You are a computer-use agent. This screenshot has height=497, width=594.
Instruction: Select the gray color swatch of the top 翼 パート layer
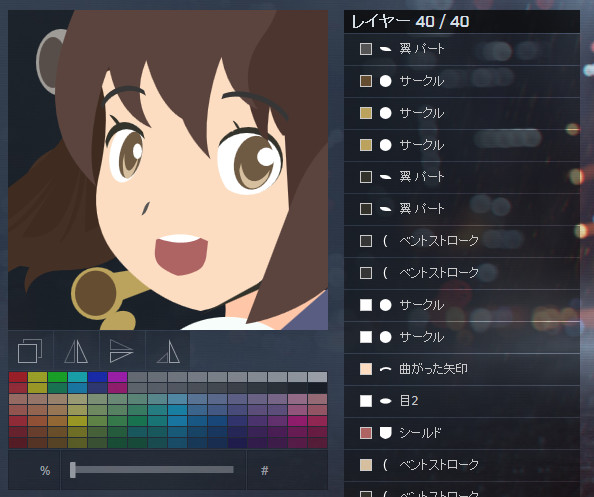[x=366, y=49]
